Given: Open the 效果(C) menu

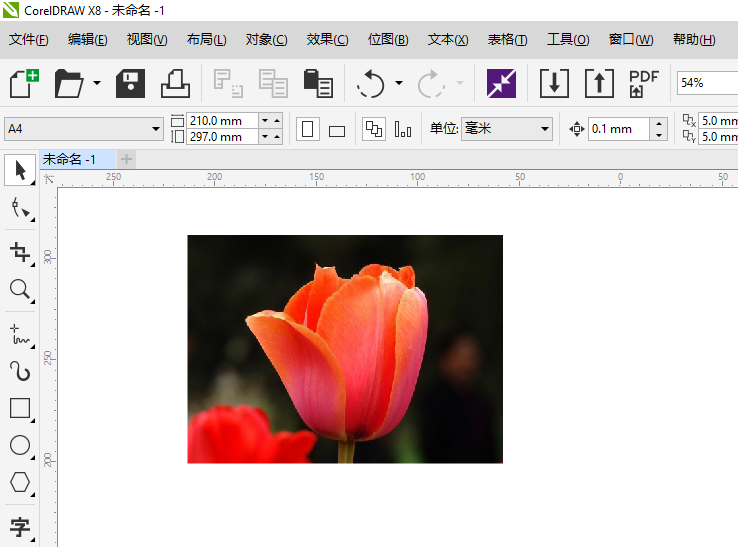Looking at the screenshot, I should [327, 40].
